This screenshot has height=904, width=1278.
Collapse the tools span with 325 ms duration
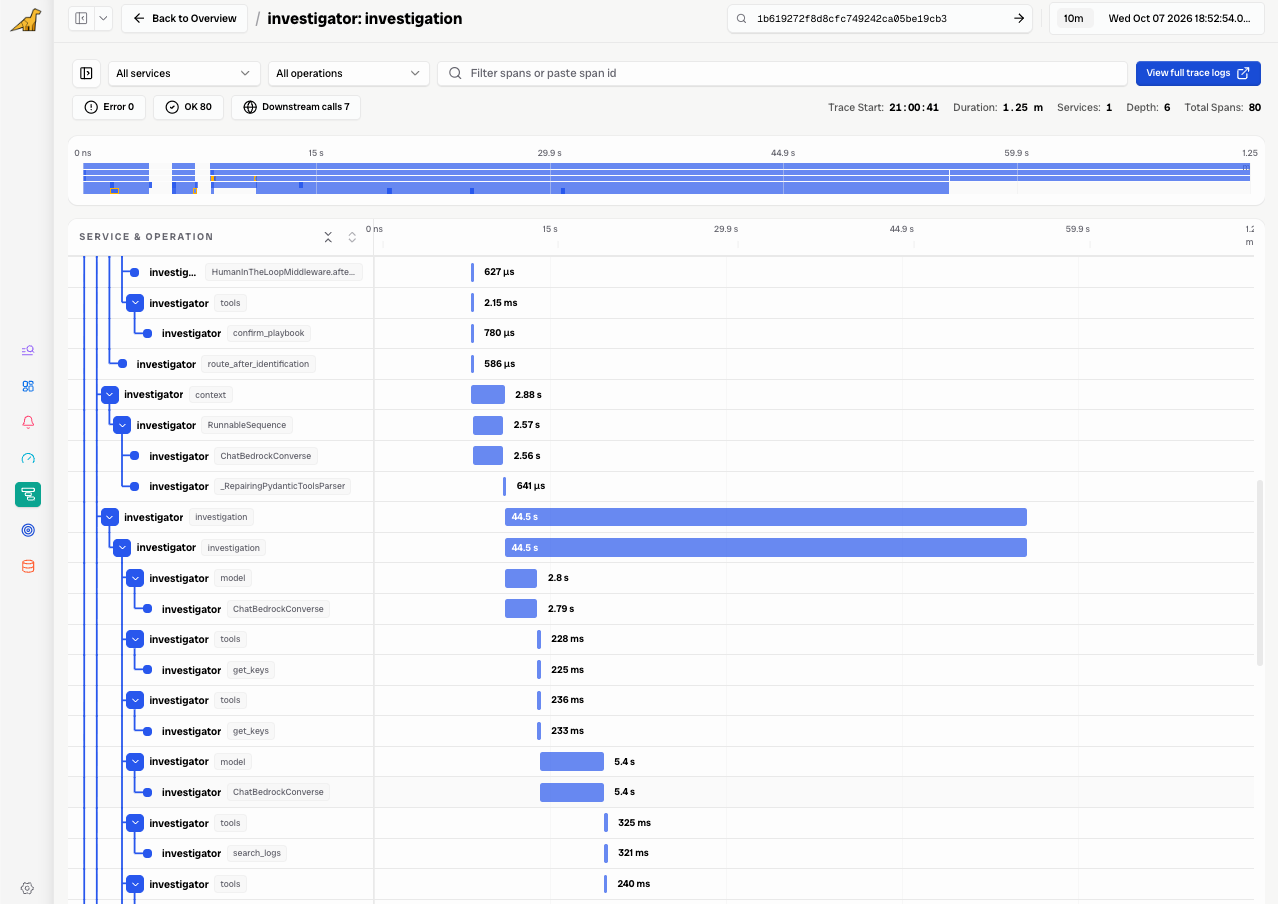(x=135, y=823)
